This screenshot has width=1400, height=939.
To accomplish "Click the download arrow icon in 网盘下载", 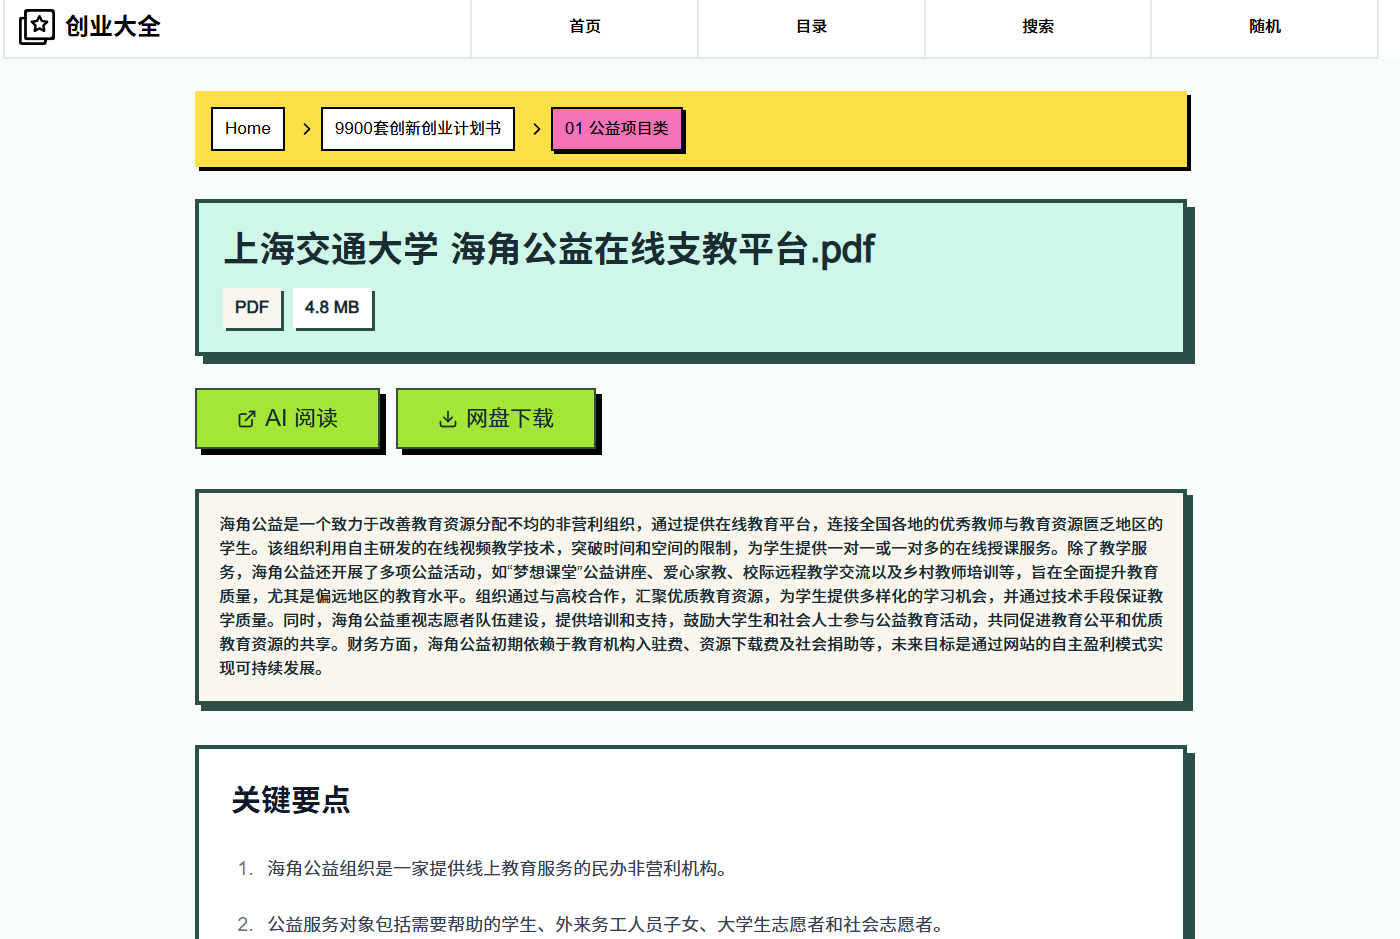I will point(448,419).
